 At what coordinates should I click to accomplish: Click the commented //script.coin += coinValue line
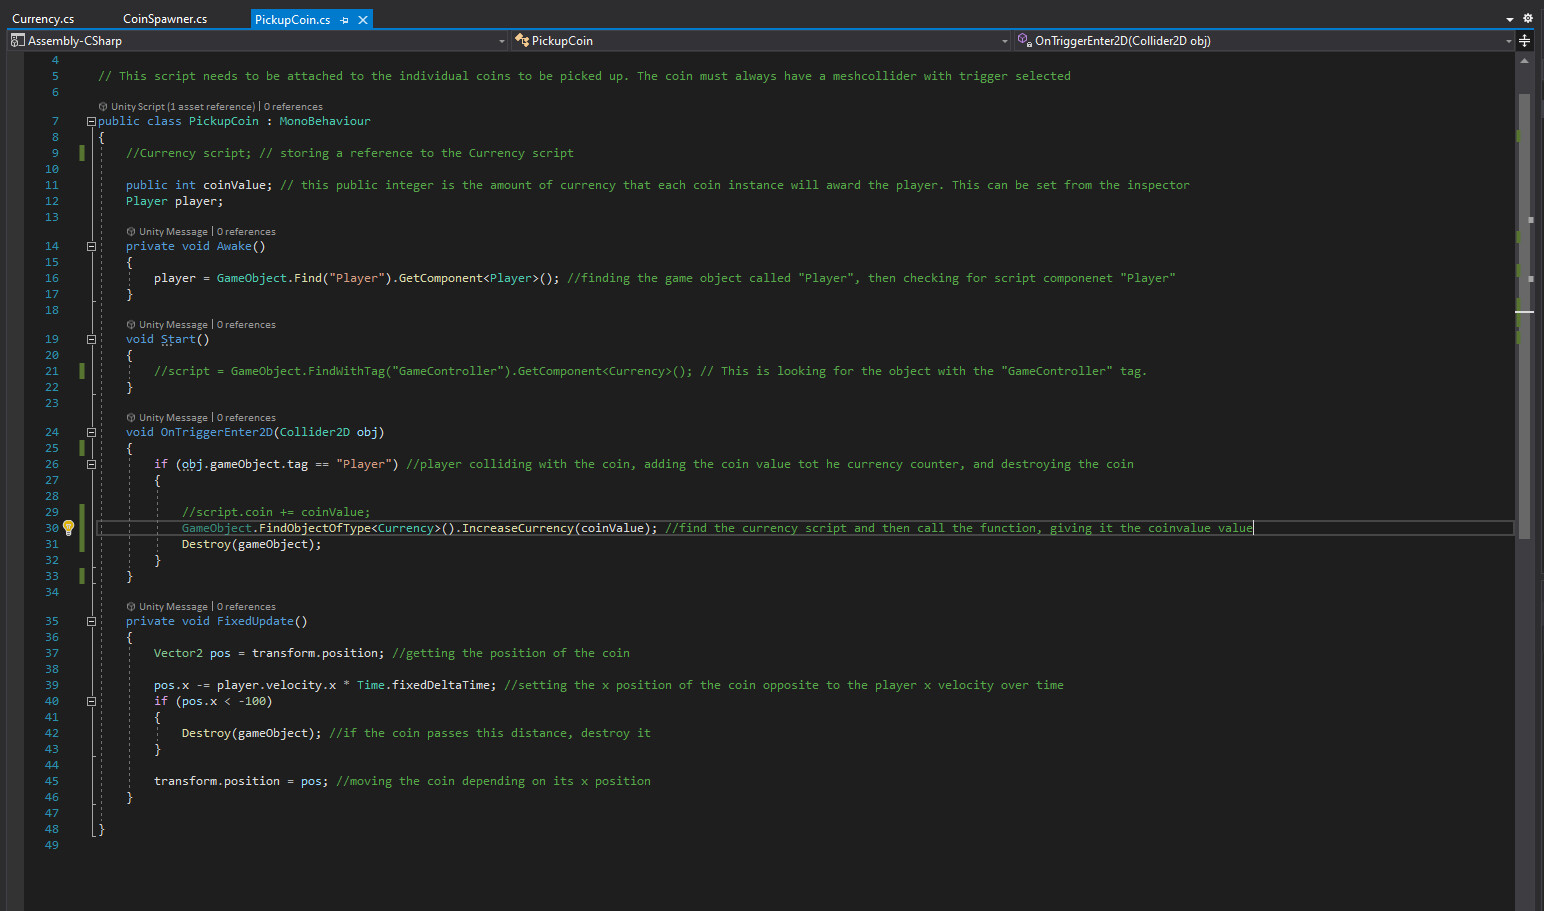276,512
